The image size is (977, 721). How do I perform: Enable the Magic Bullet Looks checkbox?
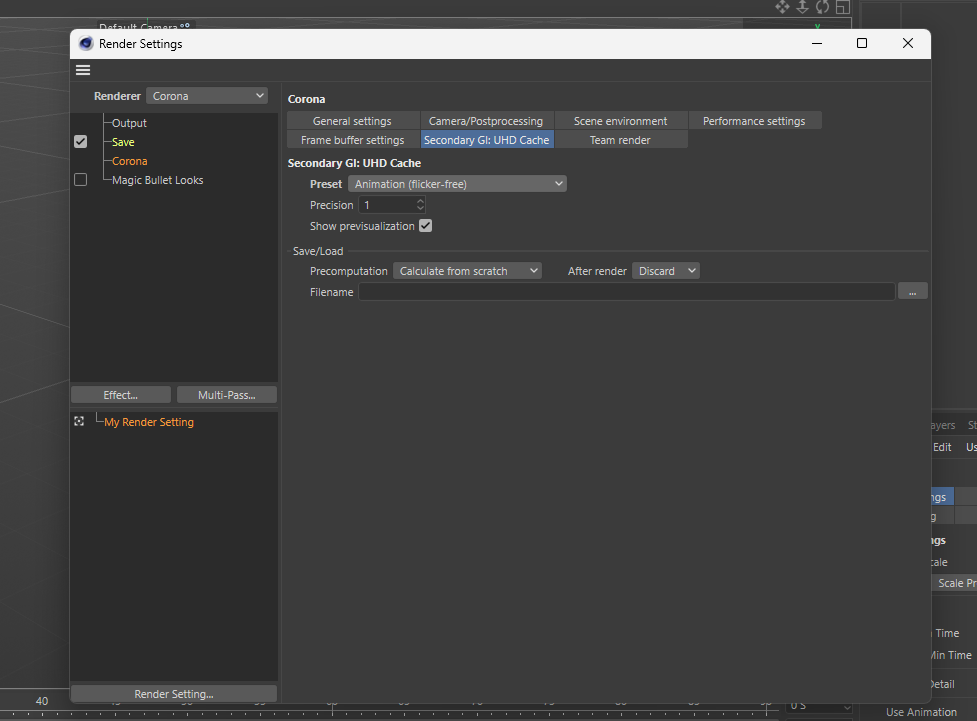click(80, 179)
